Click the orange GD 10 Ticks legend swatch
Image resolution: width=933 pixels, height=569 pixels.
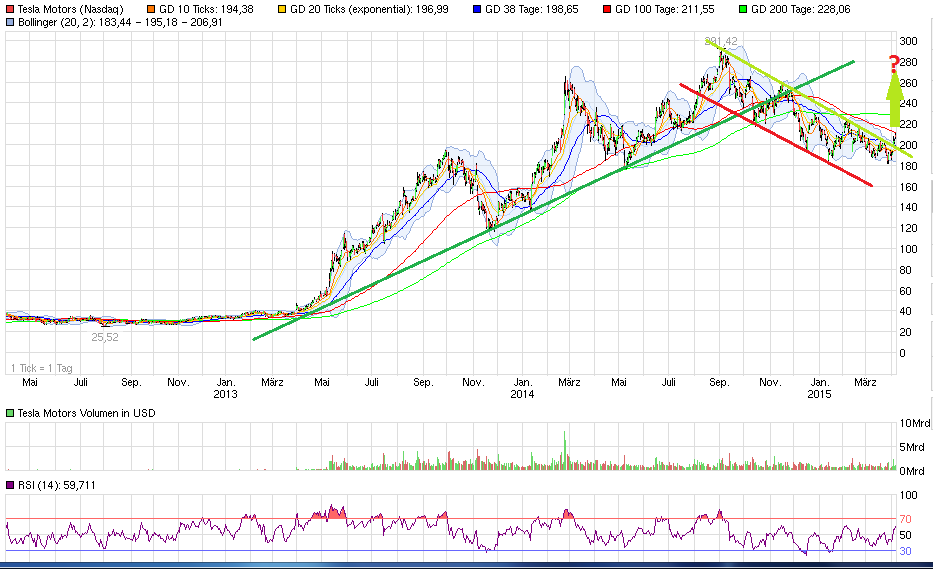pyautogui.click(x=151, y=10)
